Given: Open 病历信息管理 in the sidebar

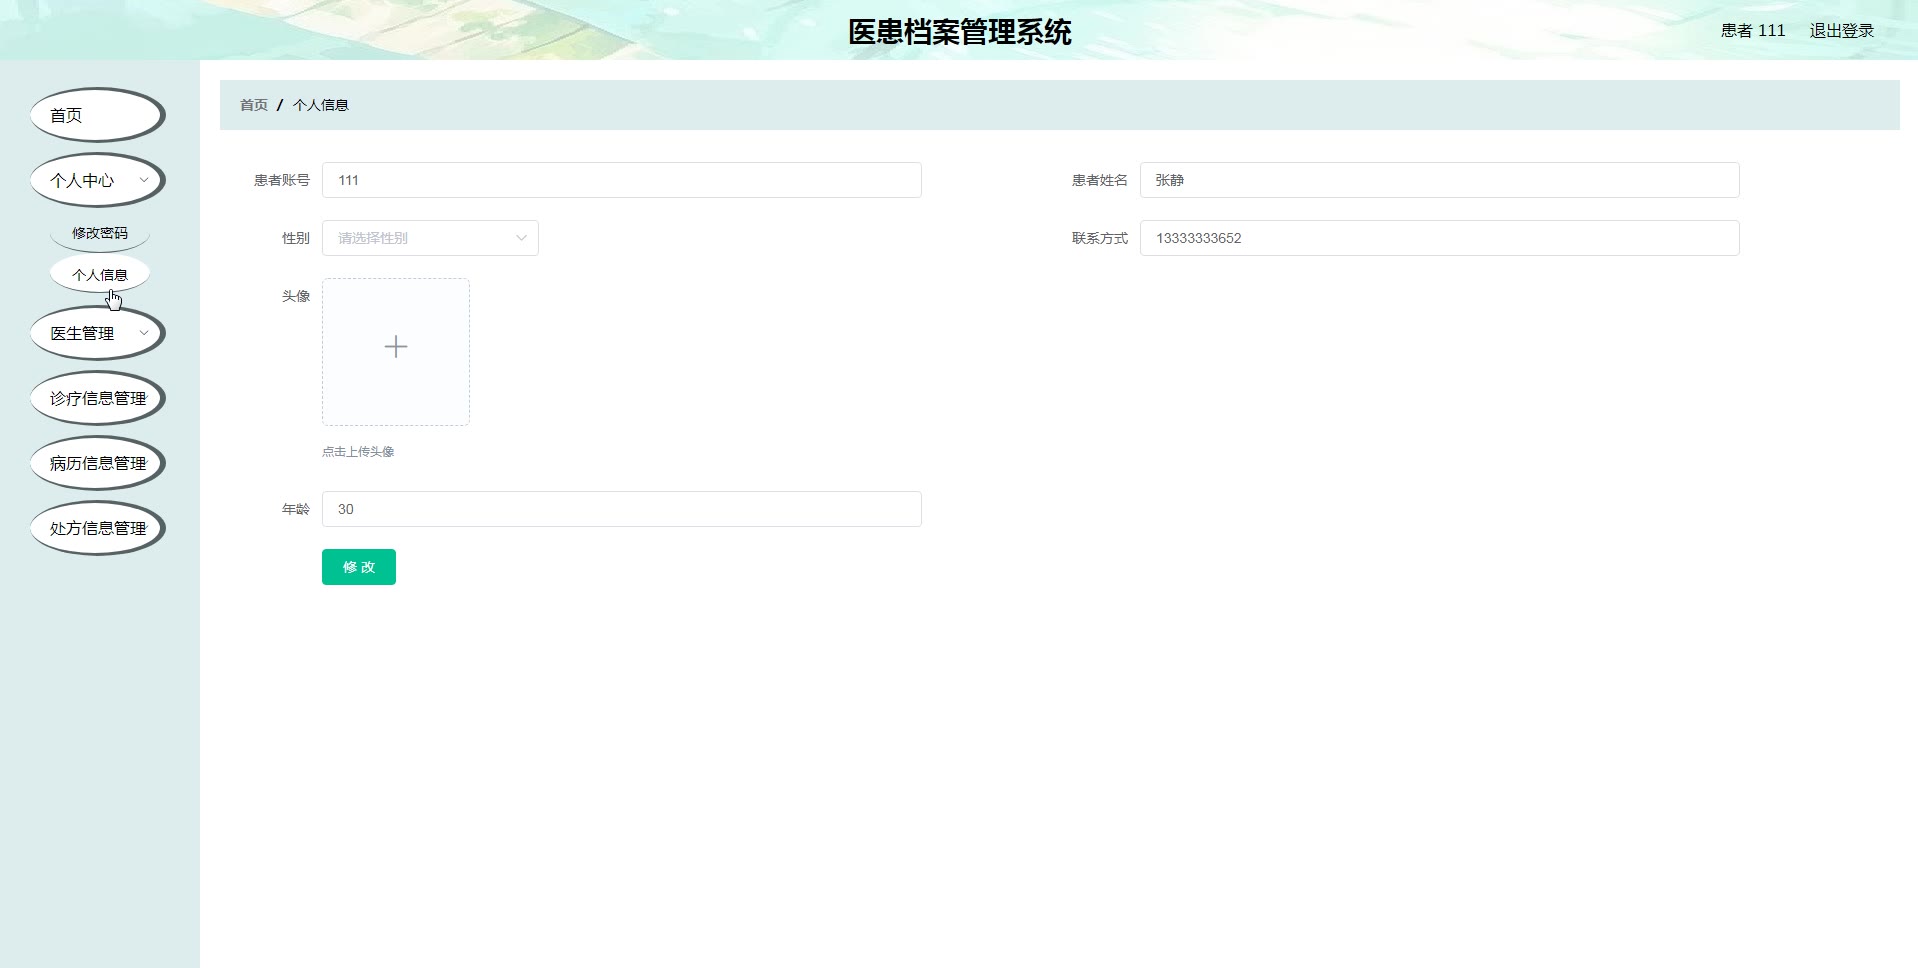Looking at the screenshot, I should [x=97, y=463].
